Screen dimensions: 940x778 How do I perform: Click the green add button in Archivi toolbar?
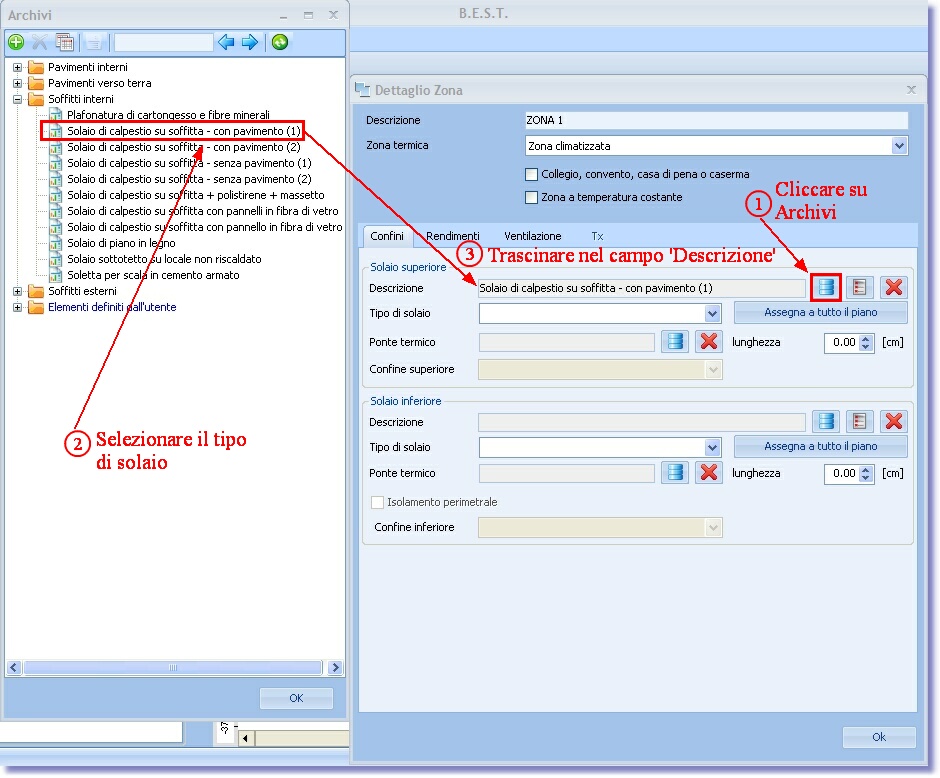(16, 42)
